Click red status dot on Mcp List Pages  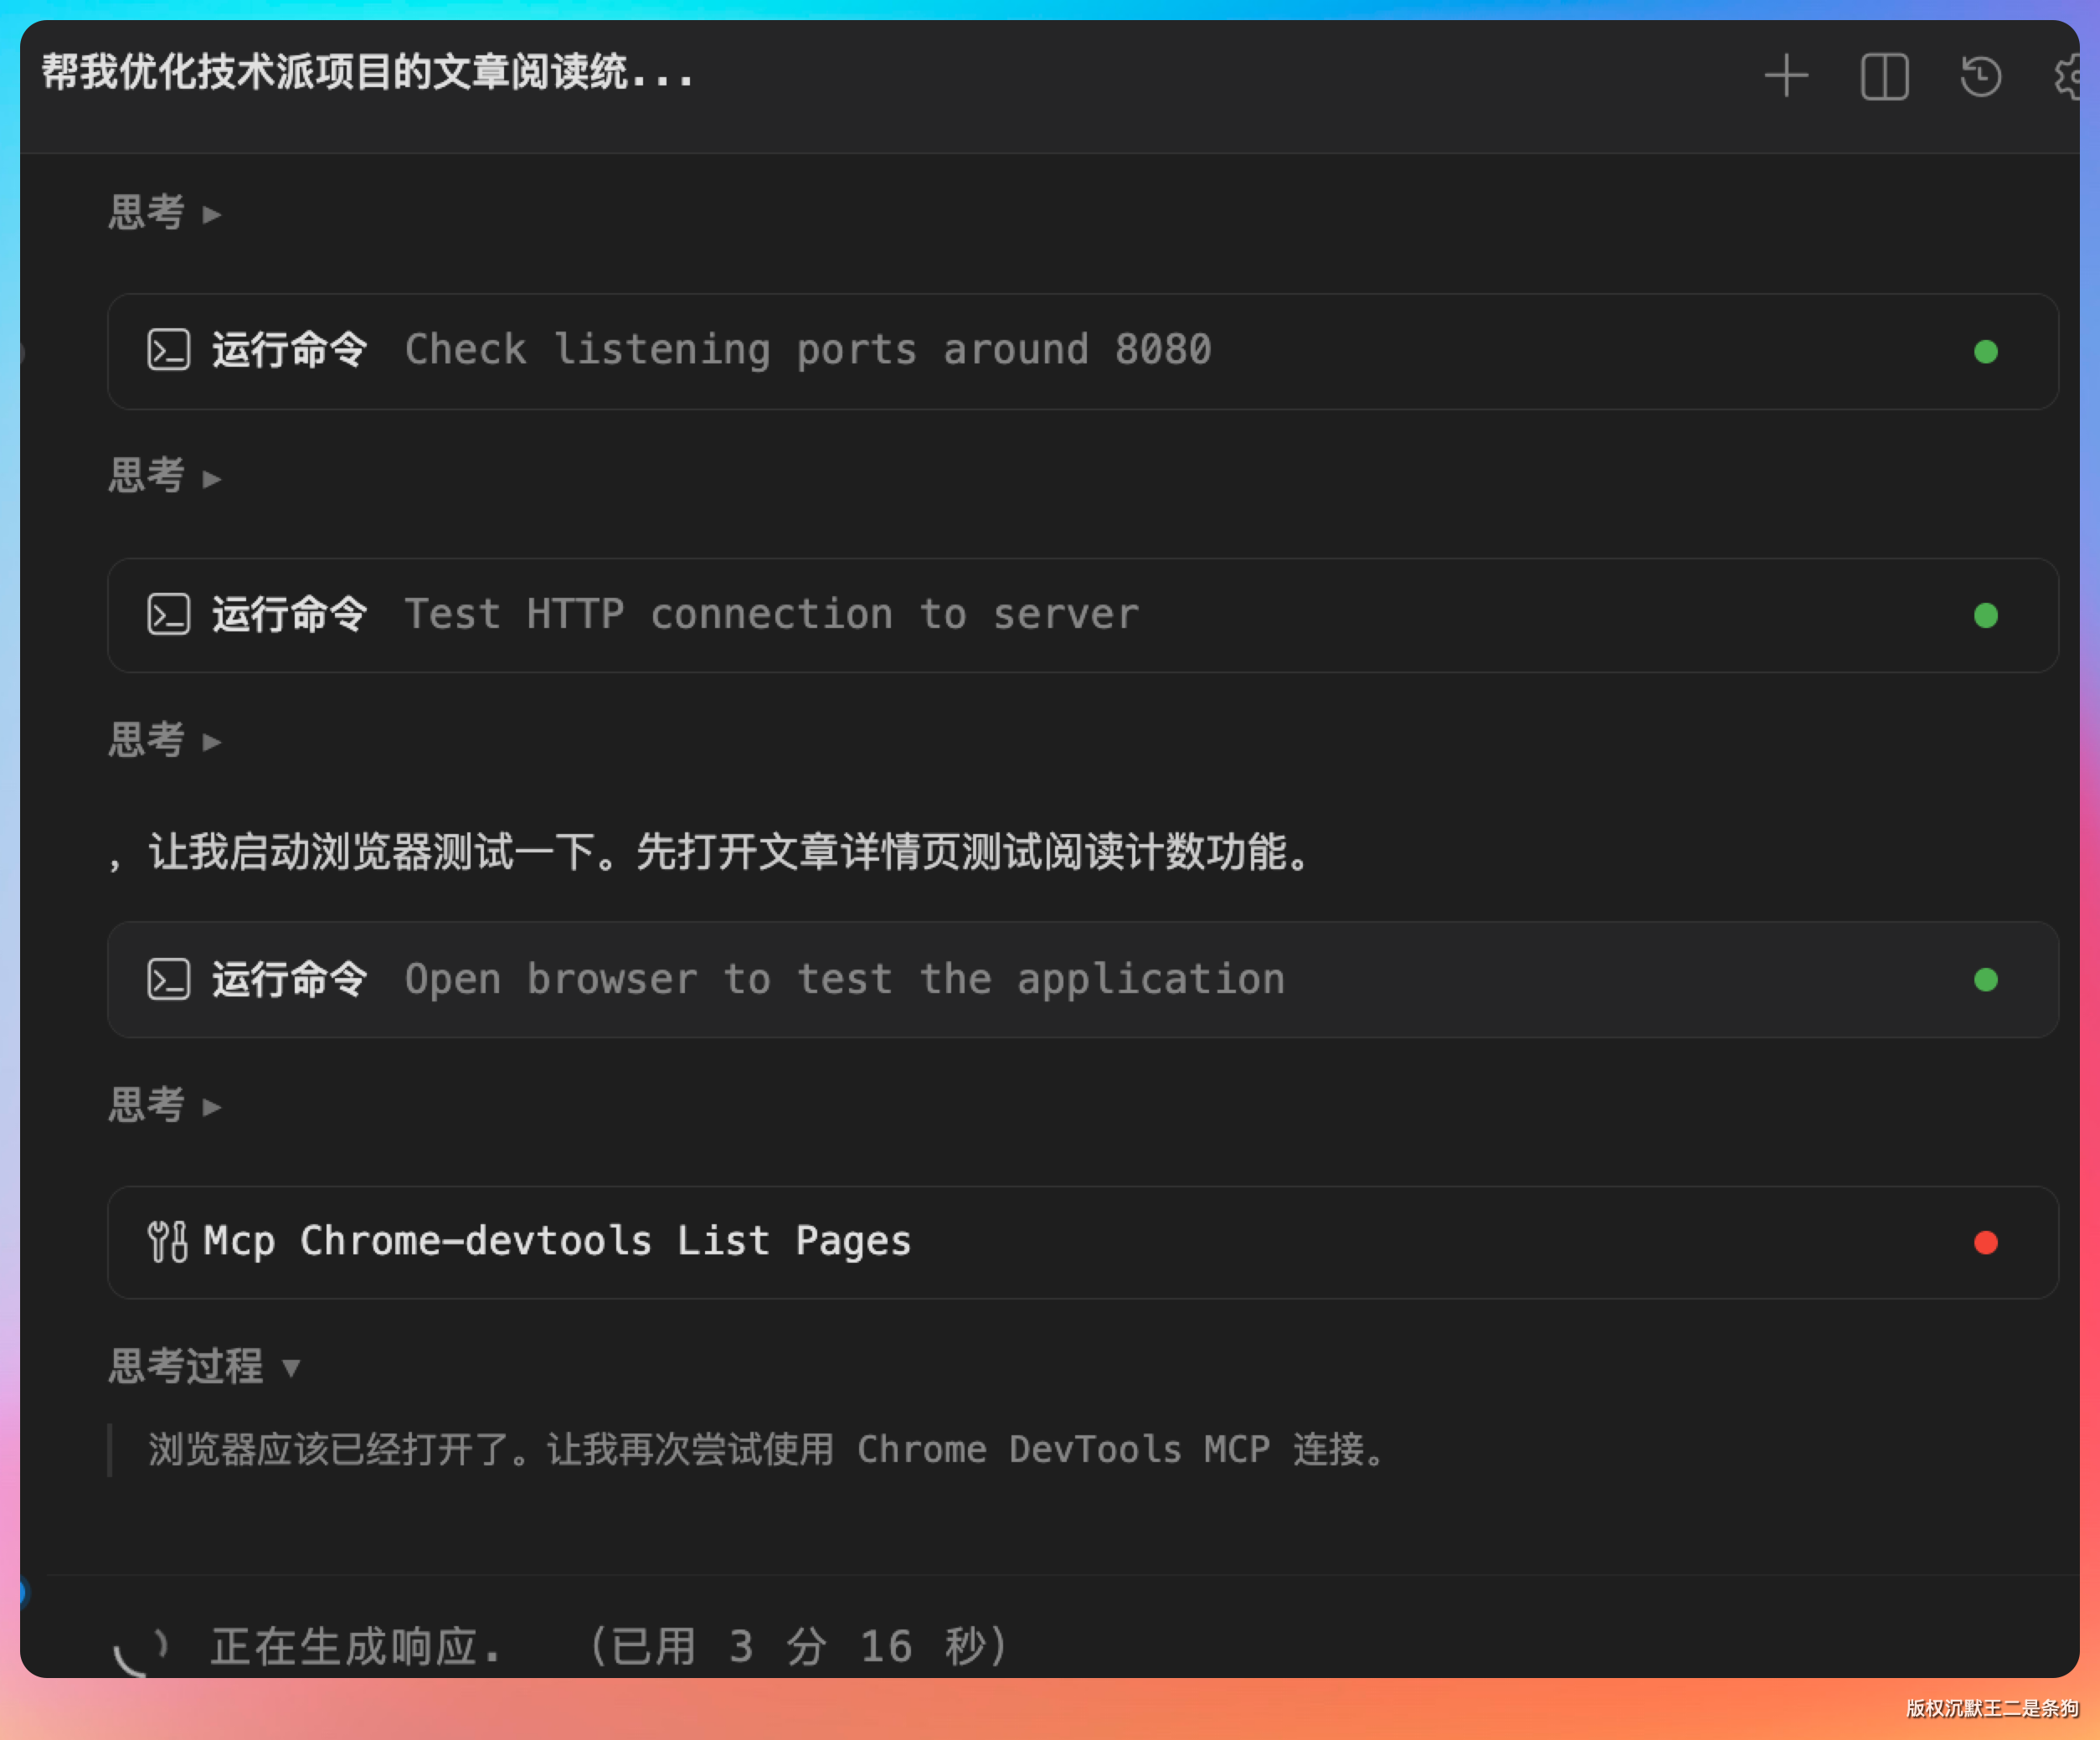tap(1985, 1243)
